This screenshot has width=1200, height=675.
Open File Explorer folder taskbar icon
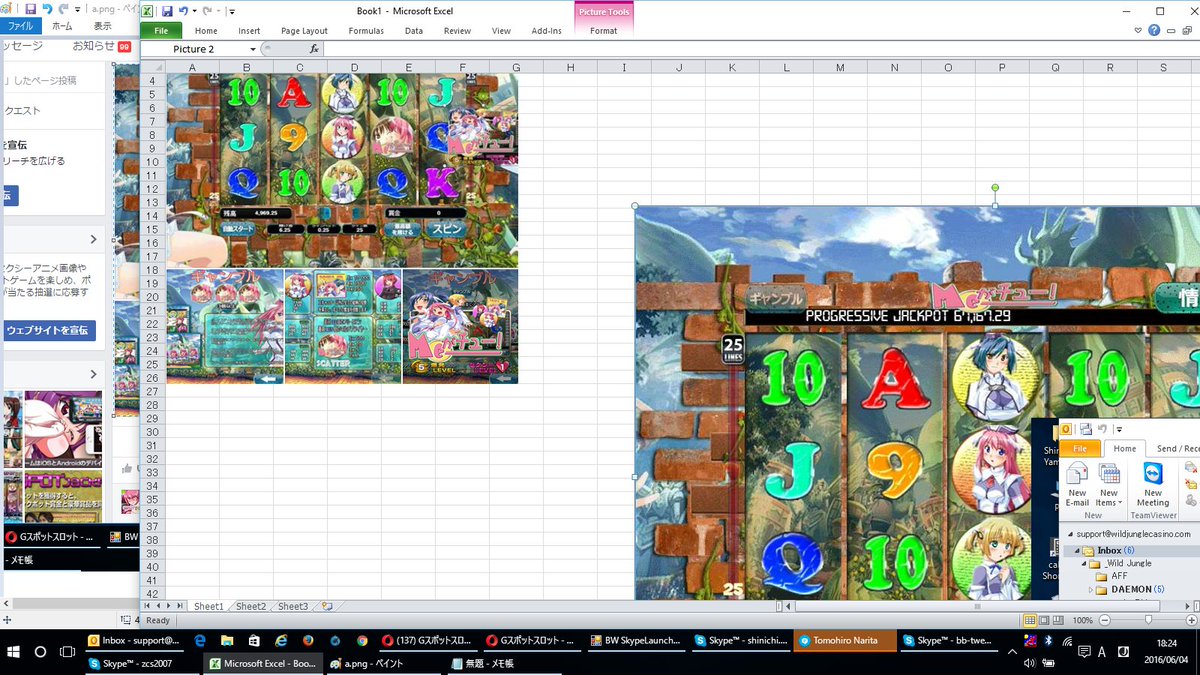pyautogui.click(x=227, y=640)
